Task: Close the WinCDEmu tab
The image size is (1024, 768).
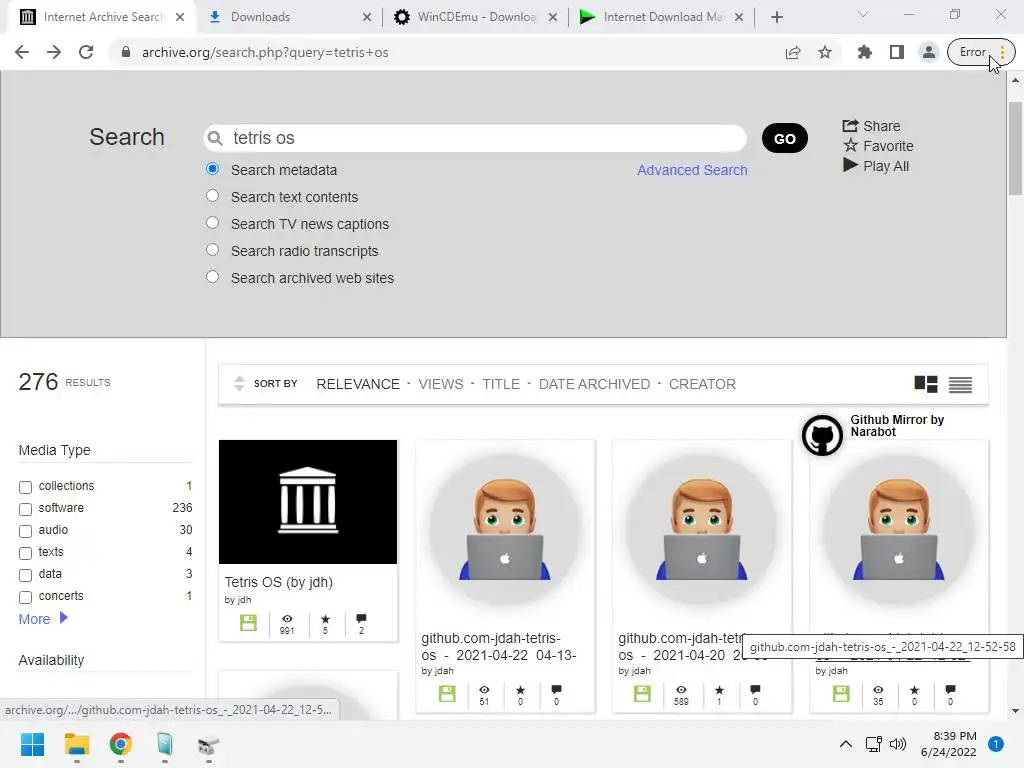Action: click(552, 17)
